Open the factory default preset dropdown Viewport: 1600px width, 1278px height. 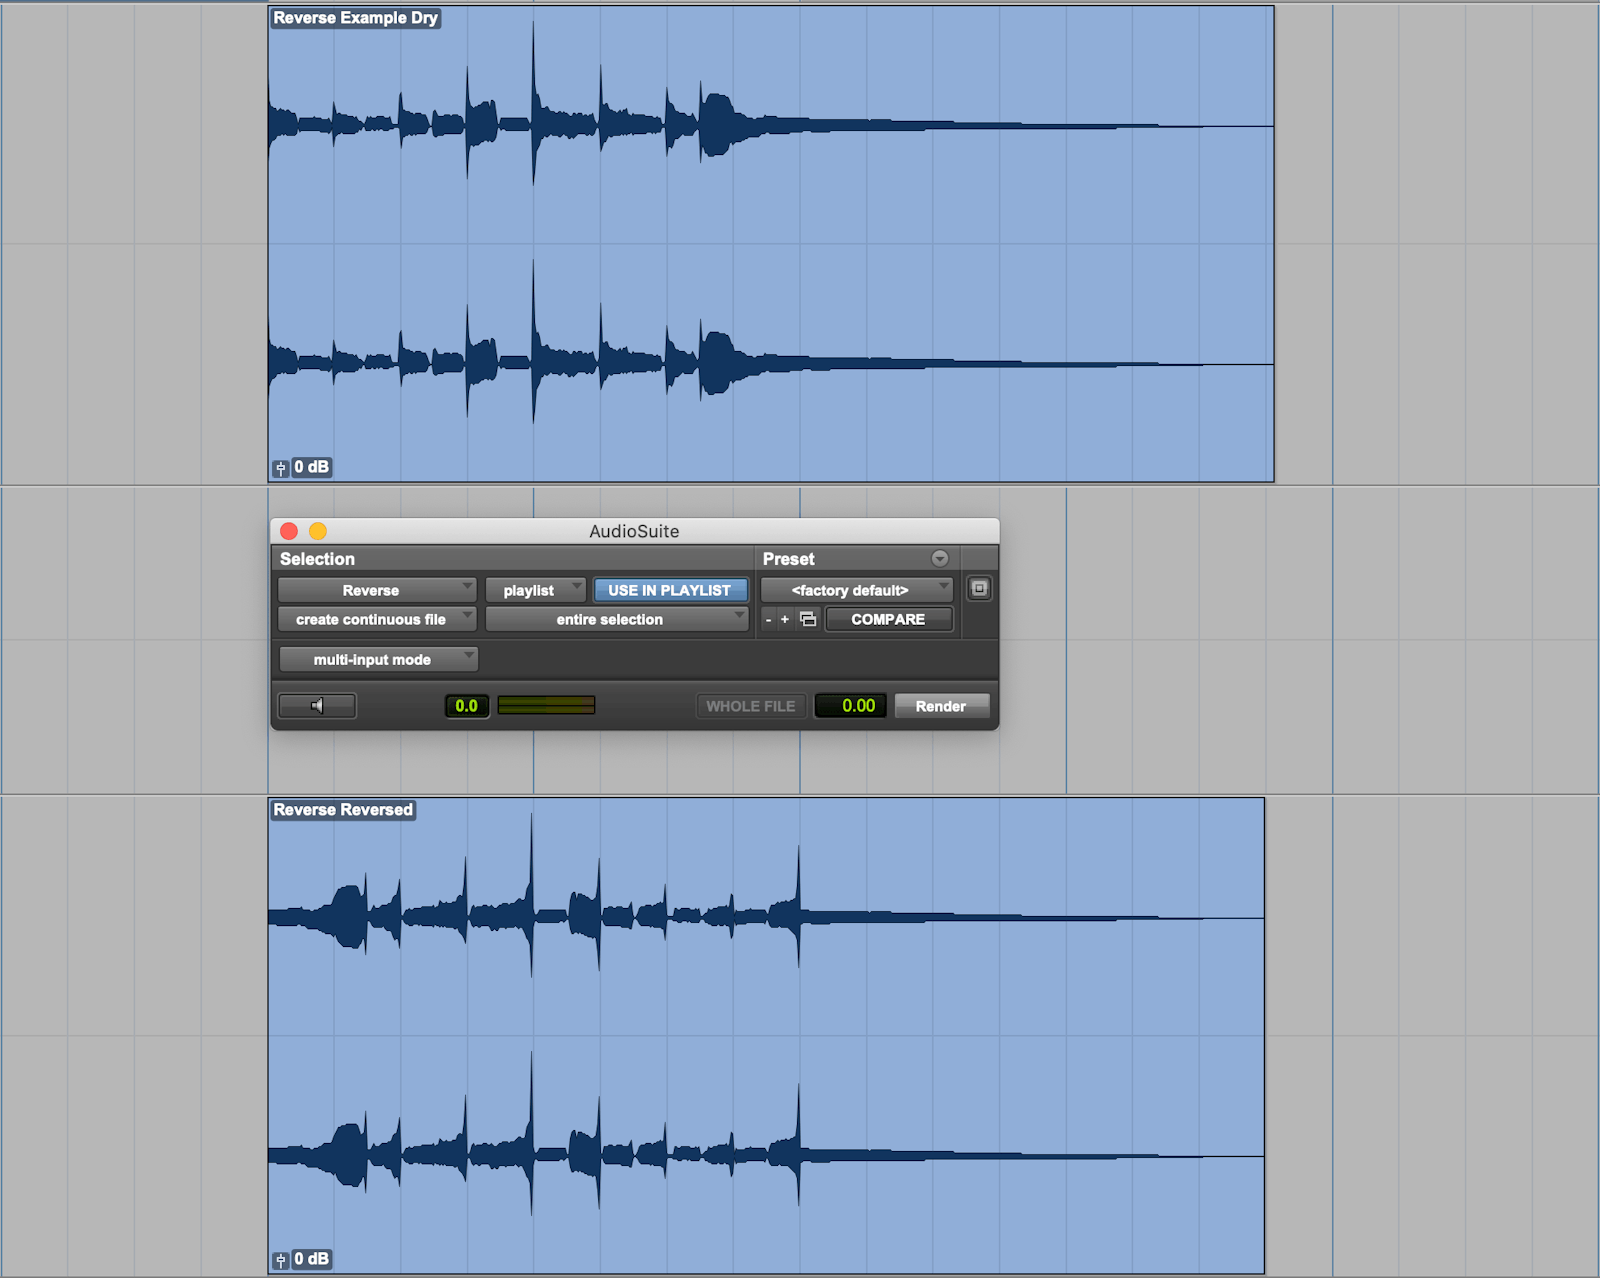click(857, 591)
